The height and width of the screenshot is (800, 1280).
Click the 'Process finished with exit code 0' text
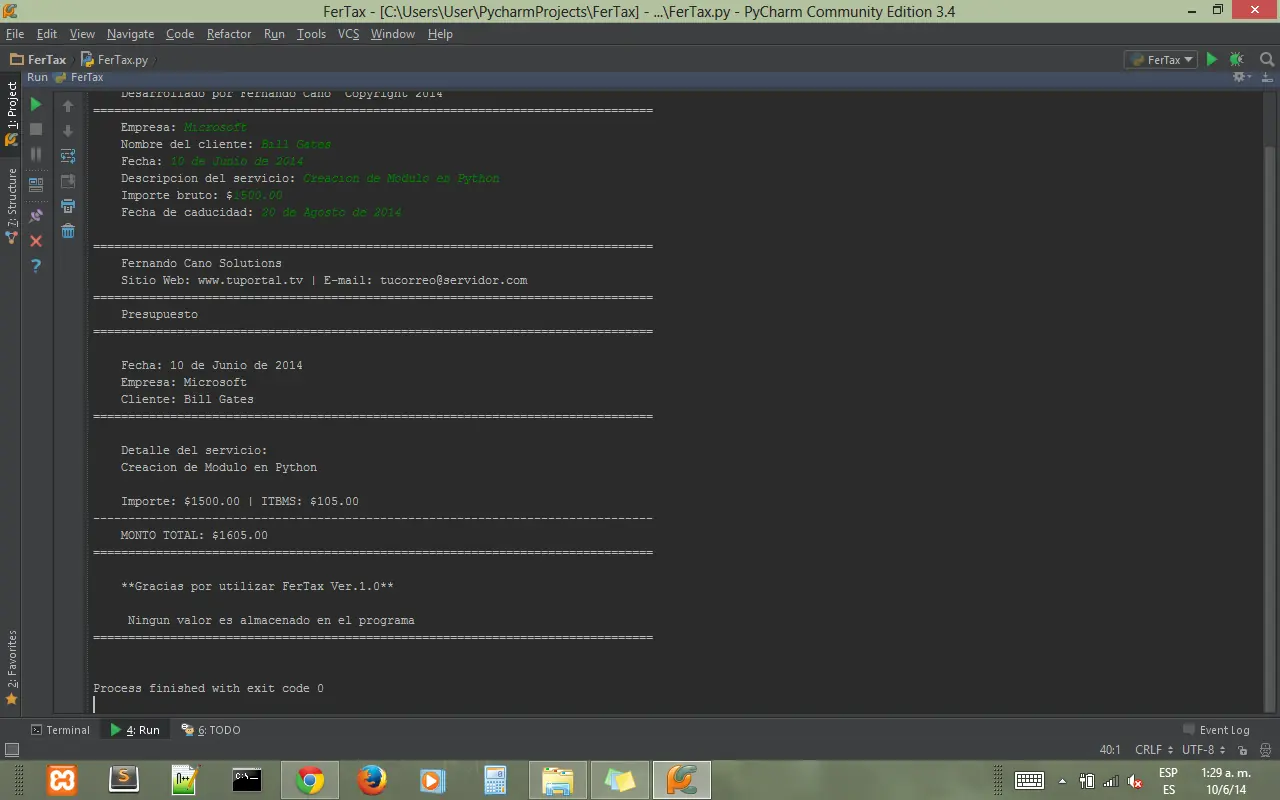208,688
